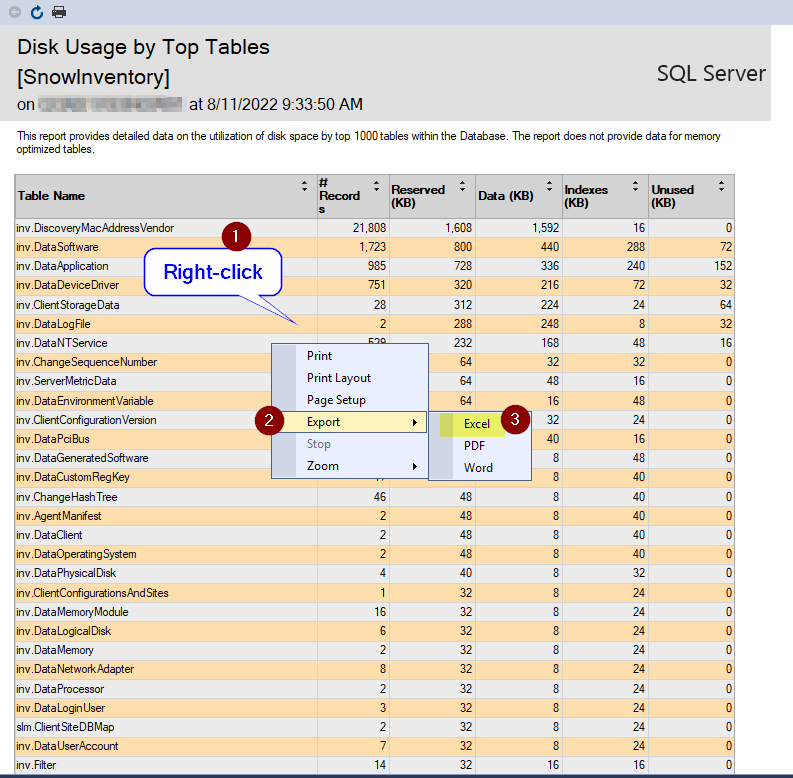Viewport: 793px width, 778px height.
Task: Sort by the Unused (KB) column arrows
Action: pos(721,186)
